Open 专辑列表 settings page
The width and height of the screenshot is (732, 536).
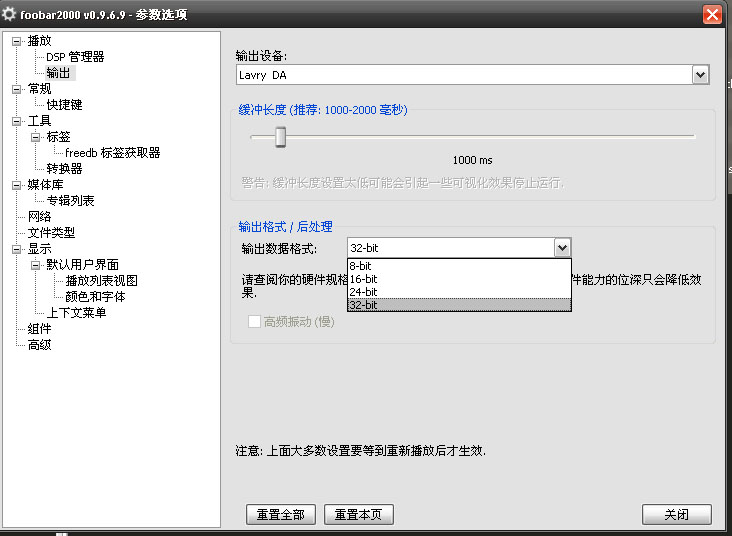(70, 201)
